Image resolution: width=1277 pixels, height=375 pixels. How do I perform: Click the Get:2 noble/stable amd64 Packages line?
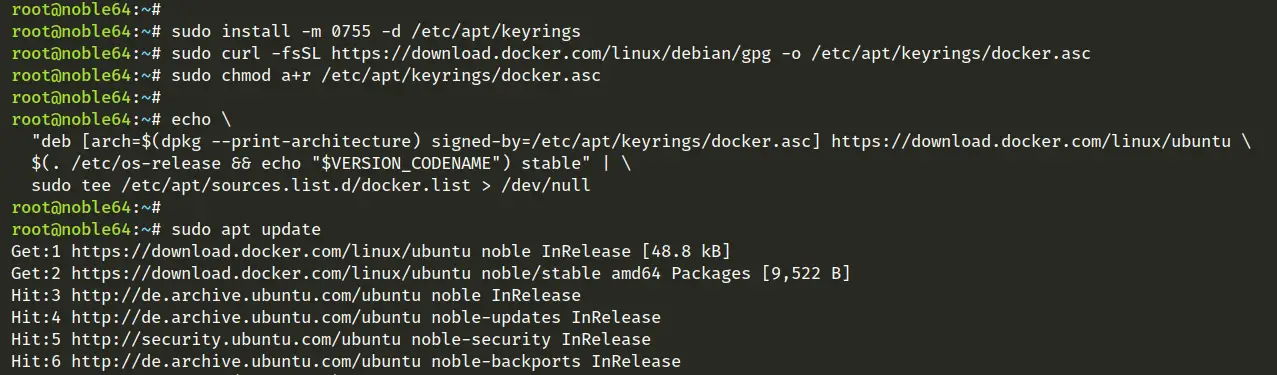(x=431, y=273)
